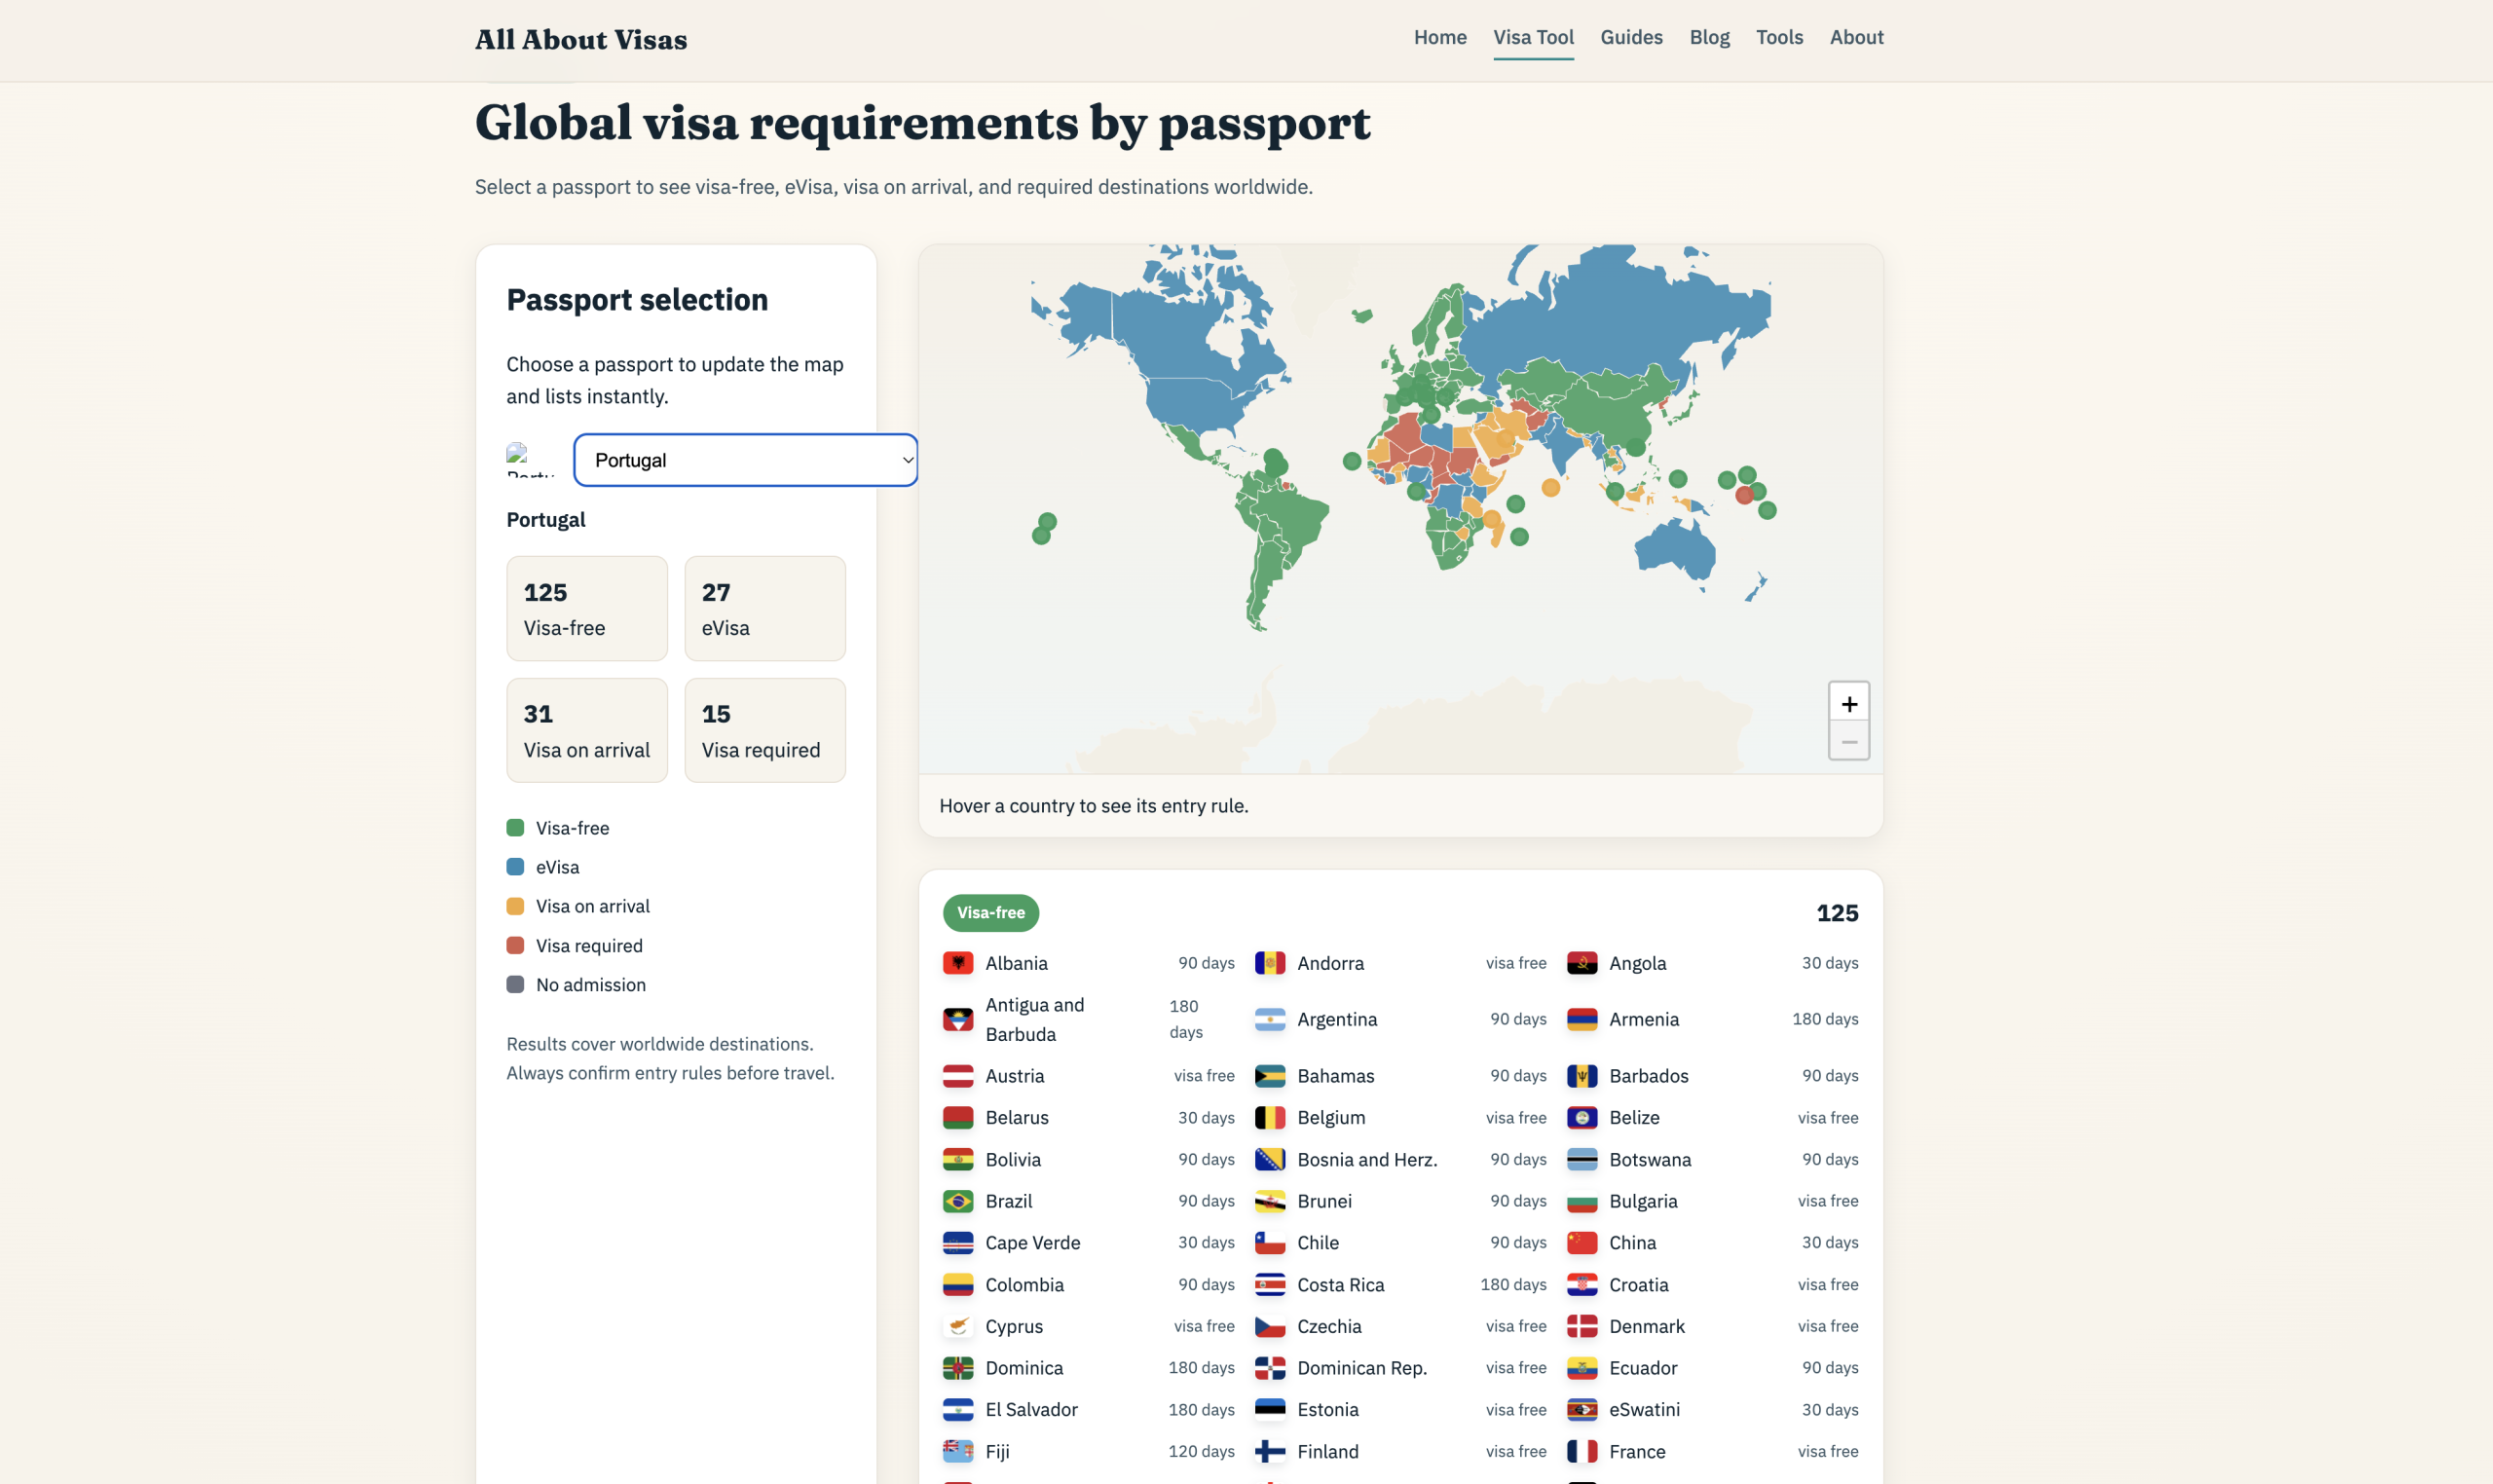The height and width of the screenshot is (1484, 2493).
Task: Zoom out on the world map
Action: (1848, 742)
